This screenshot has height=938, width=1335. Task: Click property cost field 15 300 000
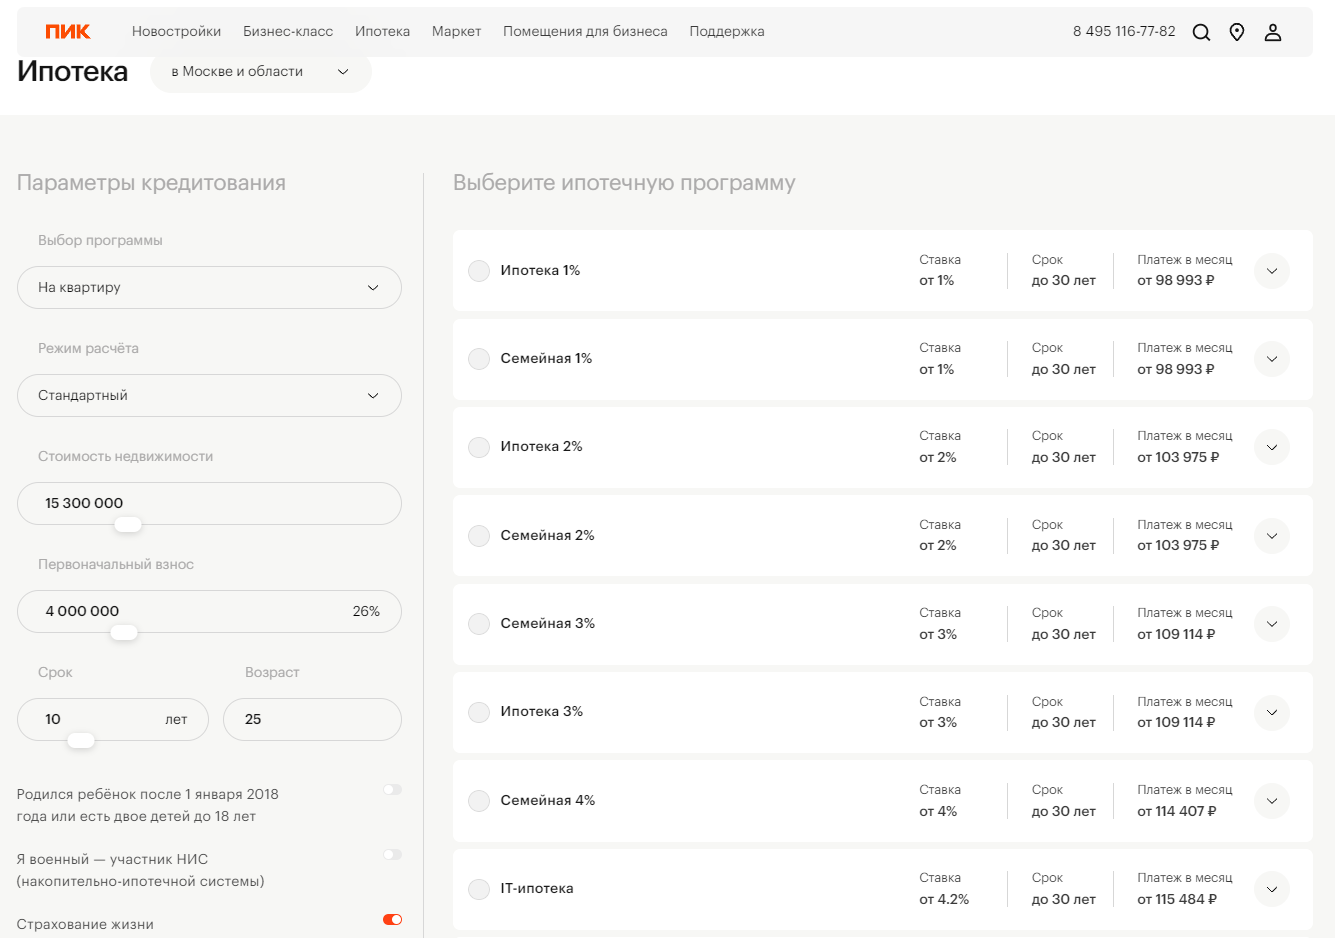click(x=209, y=503)
